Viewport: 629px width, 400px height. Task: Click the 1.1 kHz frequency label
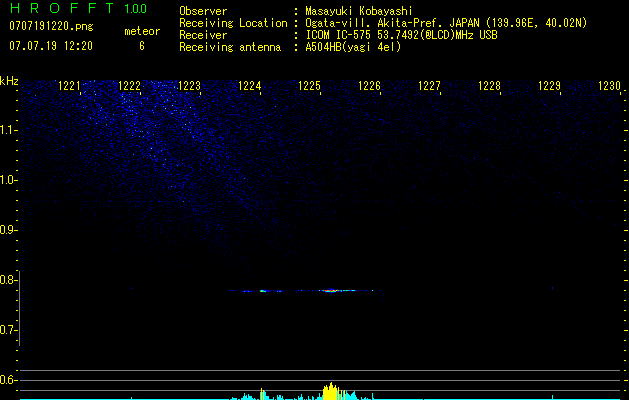[x=9, y=130]
